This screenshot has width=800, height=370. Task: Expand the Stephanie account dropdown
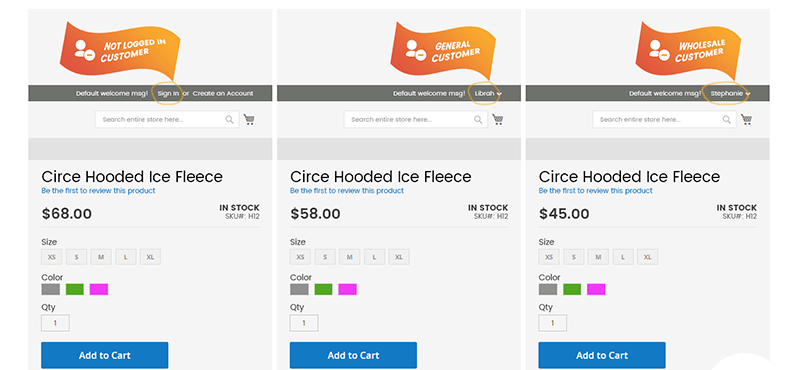click(730, 93)
